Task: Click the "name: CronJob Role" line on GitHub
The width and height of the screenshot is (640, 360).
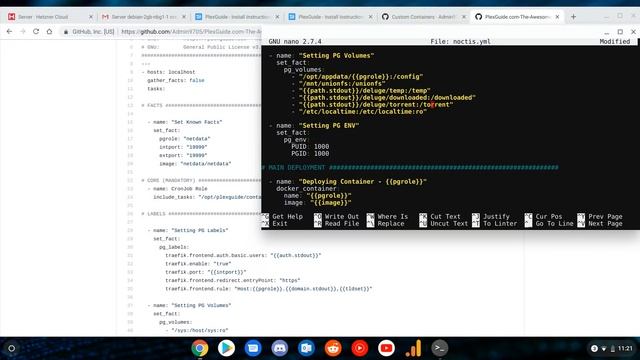Action: [x=178, y=189]
